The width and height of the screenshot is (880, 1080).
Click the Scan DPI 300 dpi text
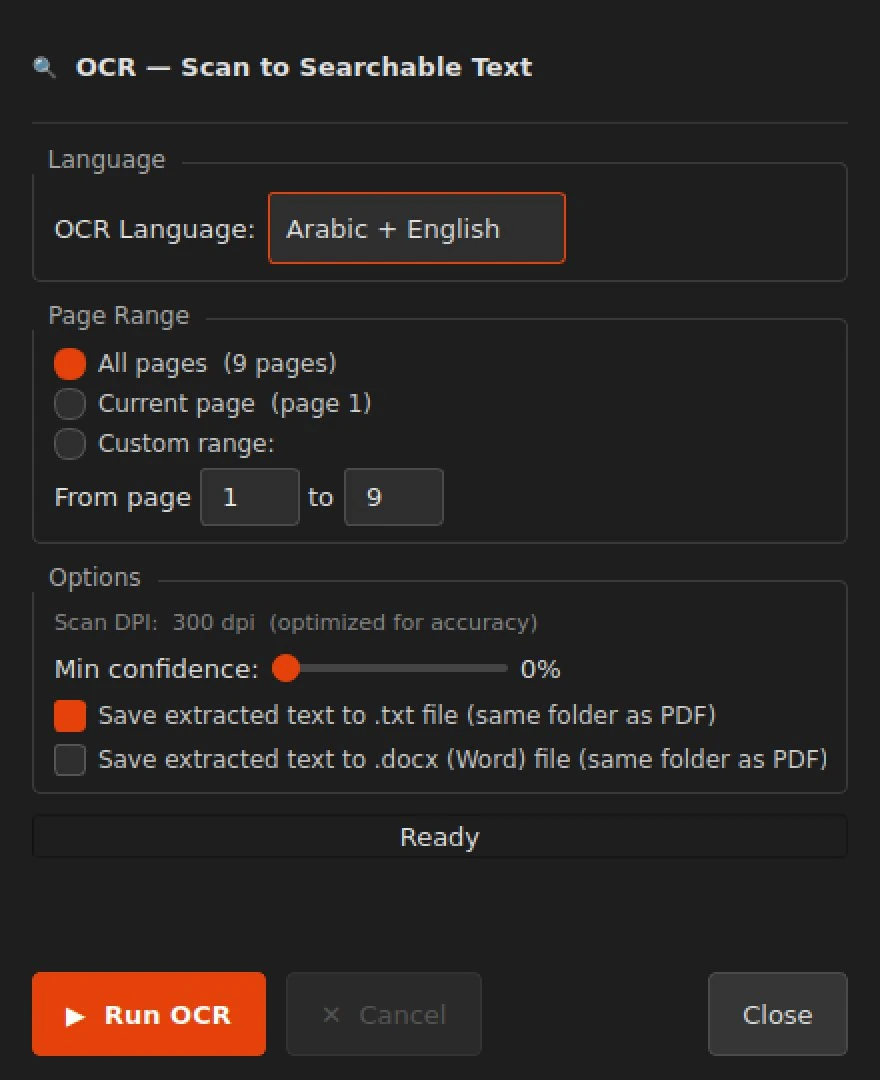[x=295, y=623]
